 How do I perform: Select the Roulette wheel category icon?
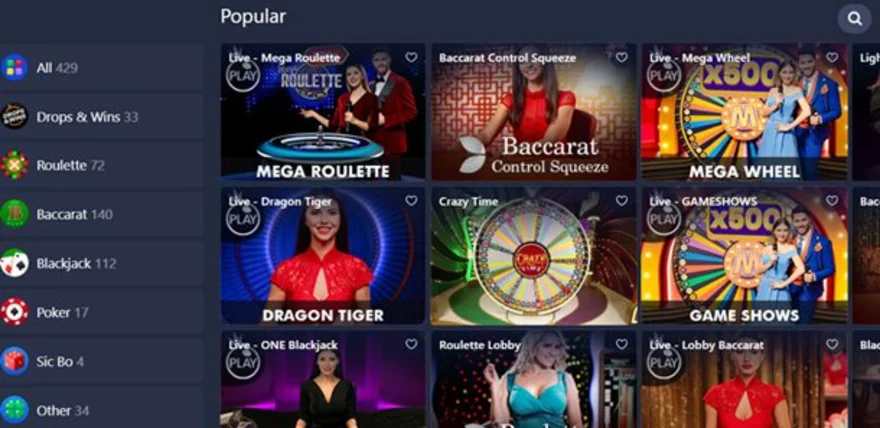tap(15, 165)
